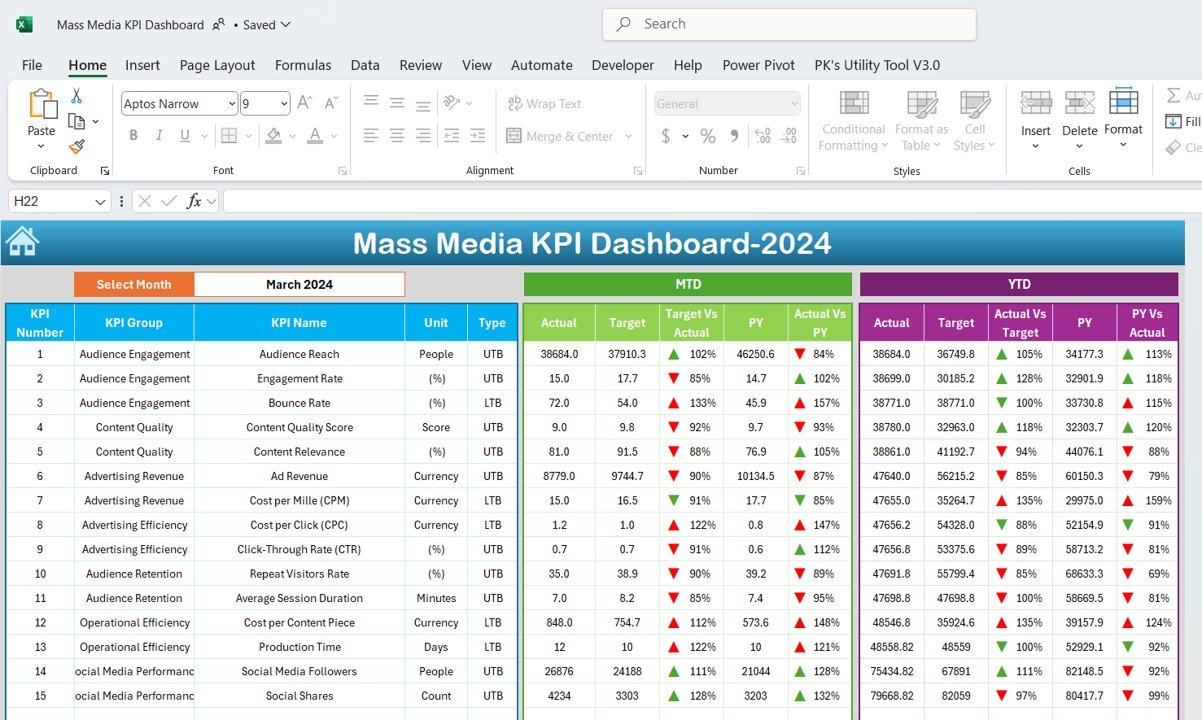Apply Accounting dollar format

pyautogui.click(x=665, y=136)
